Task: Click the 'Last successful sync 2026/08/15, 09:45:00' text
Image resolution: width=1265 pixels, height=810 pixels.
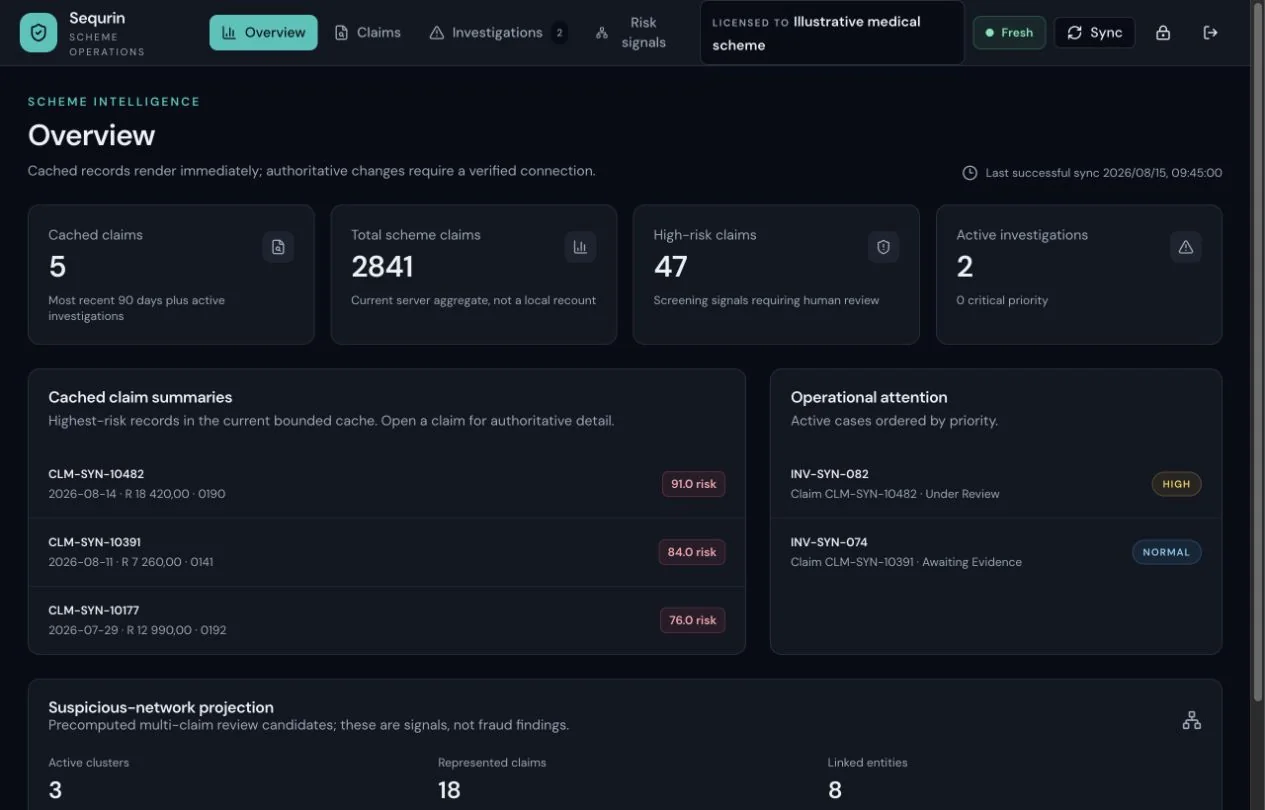Action: 1104,173
